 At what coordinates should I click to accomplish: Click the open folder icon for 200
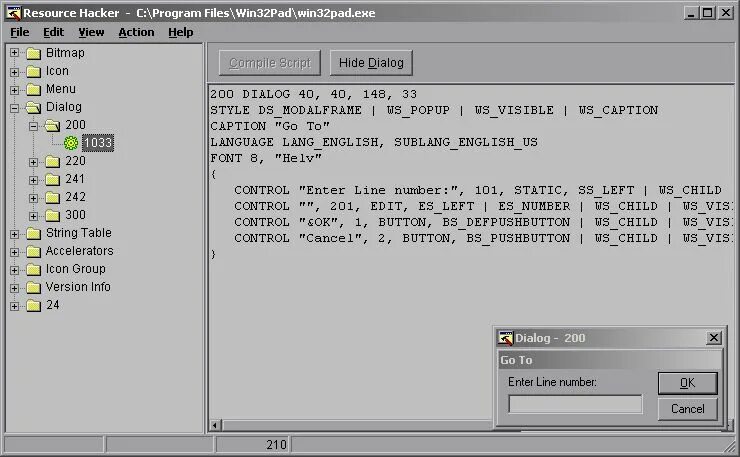tap(52, 125)
